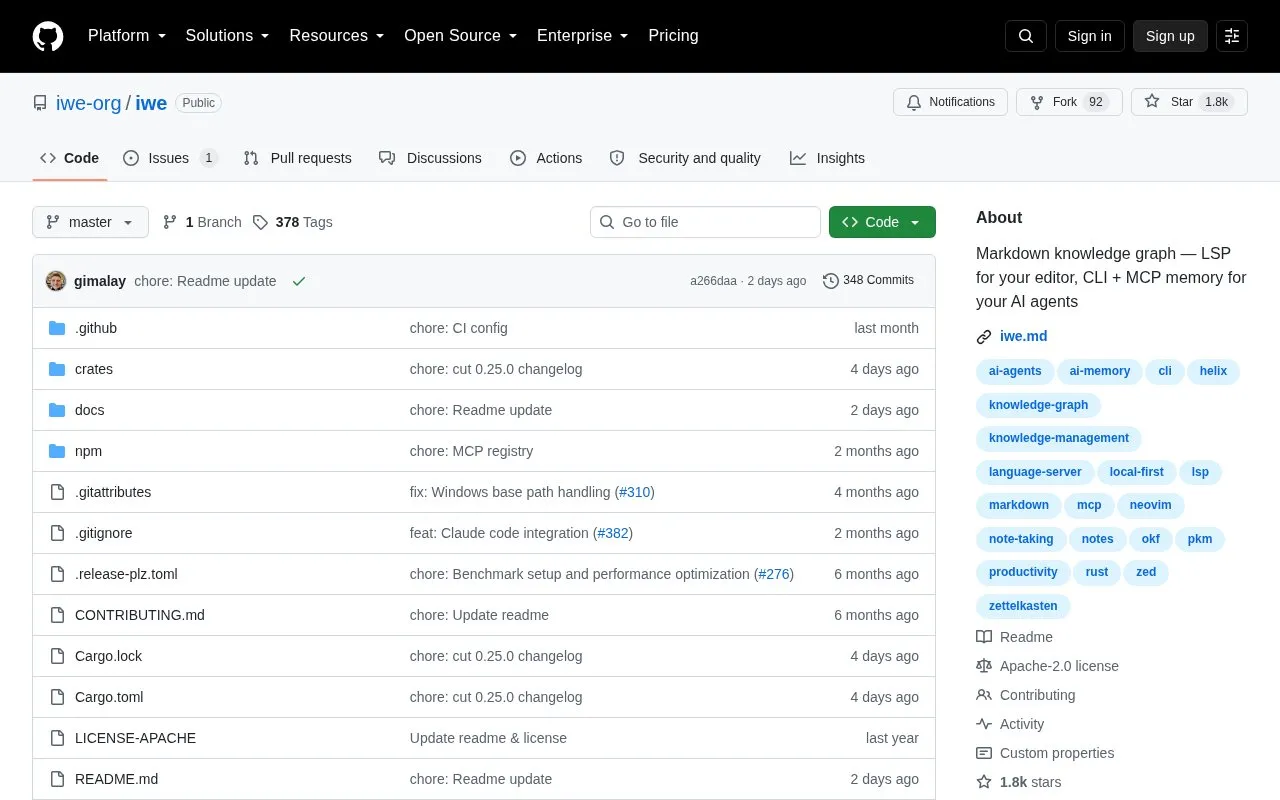Select the zettelkasten topic tag
This screenshot has height=800, width=1280.
tap(1023, 606)
